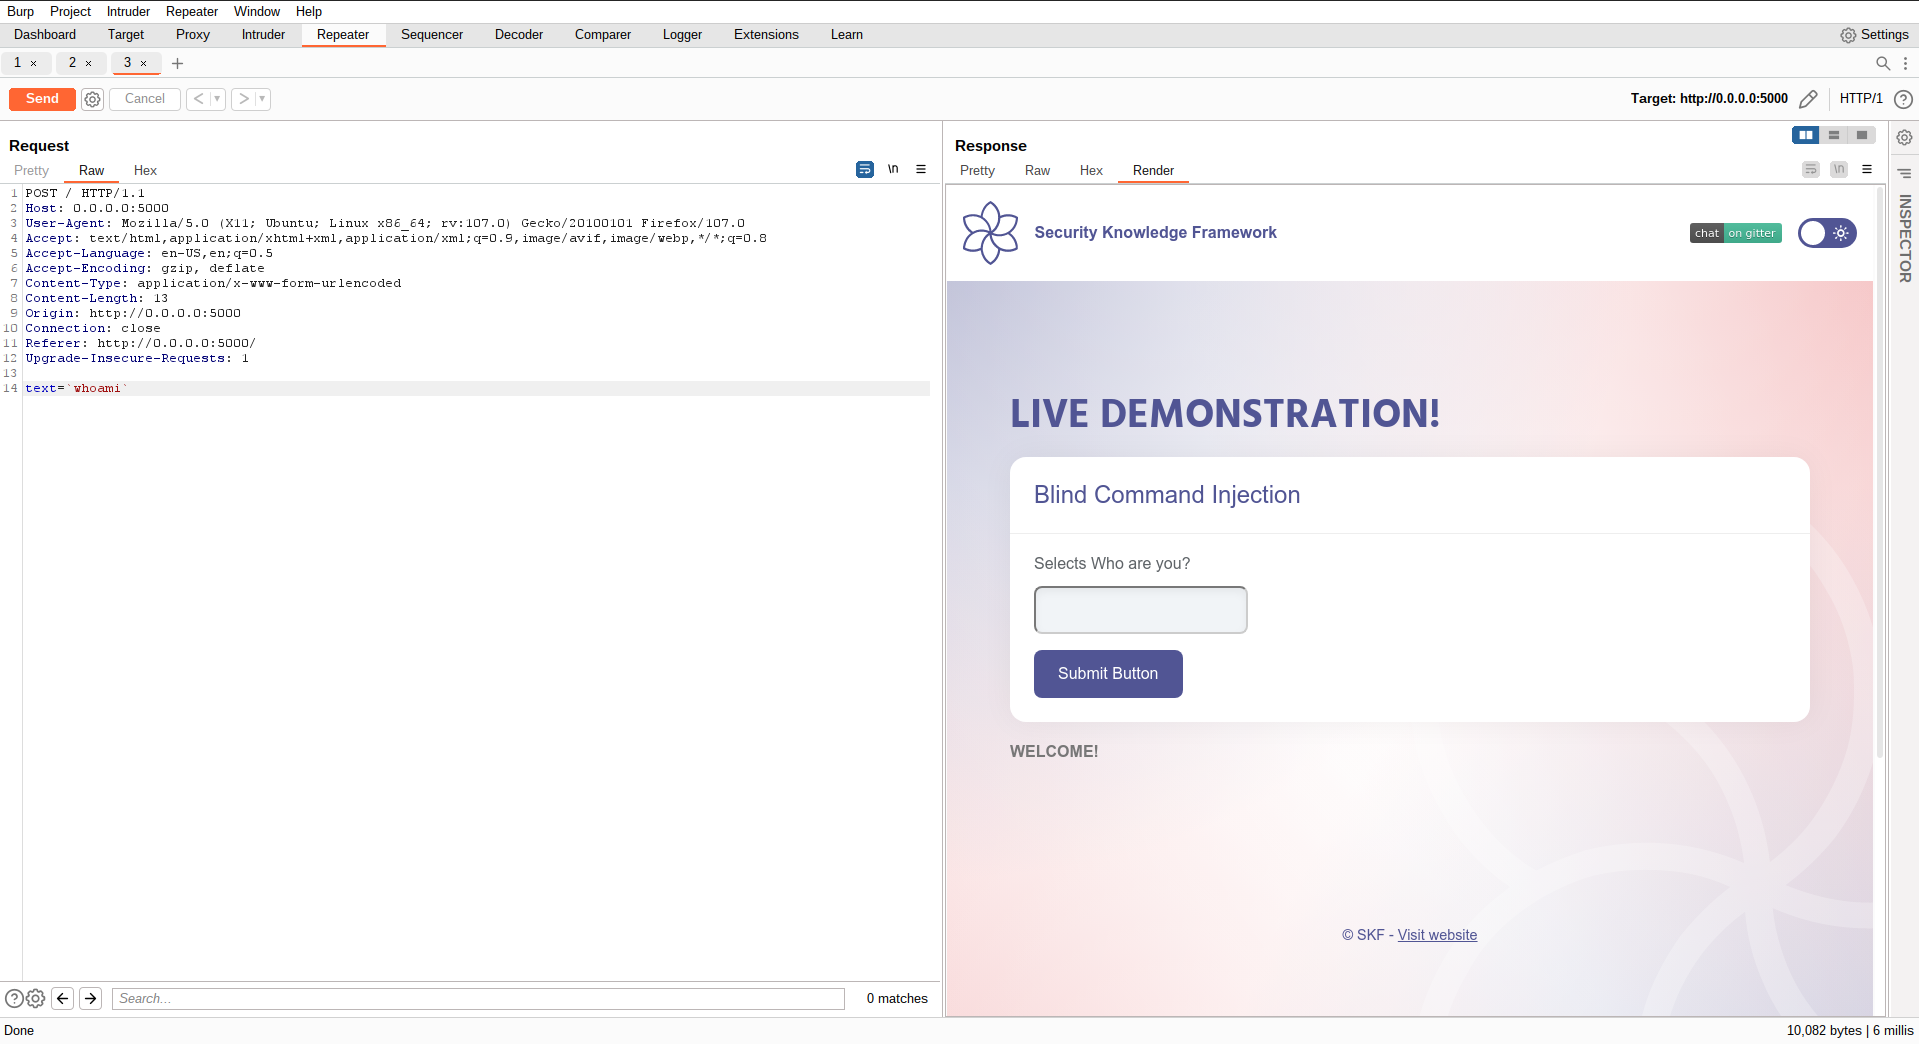Image resolution: width=1919 pixels, height=1044 pixels.
Task: Go to next request history arrow
Action: pyautogui.click(x=243, y=99)
